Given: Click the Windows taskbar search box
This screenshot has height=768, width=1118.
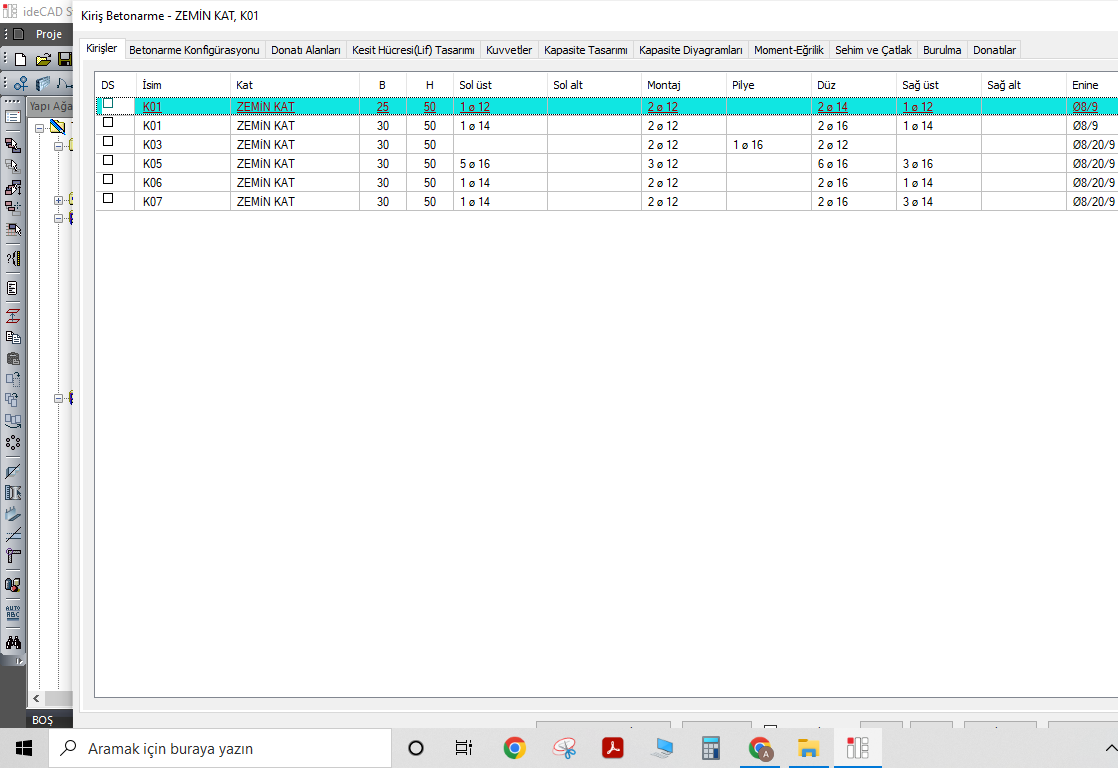Looking at the screenshot, I should click(x=220, y=748).
